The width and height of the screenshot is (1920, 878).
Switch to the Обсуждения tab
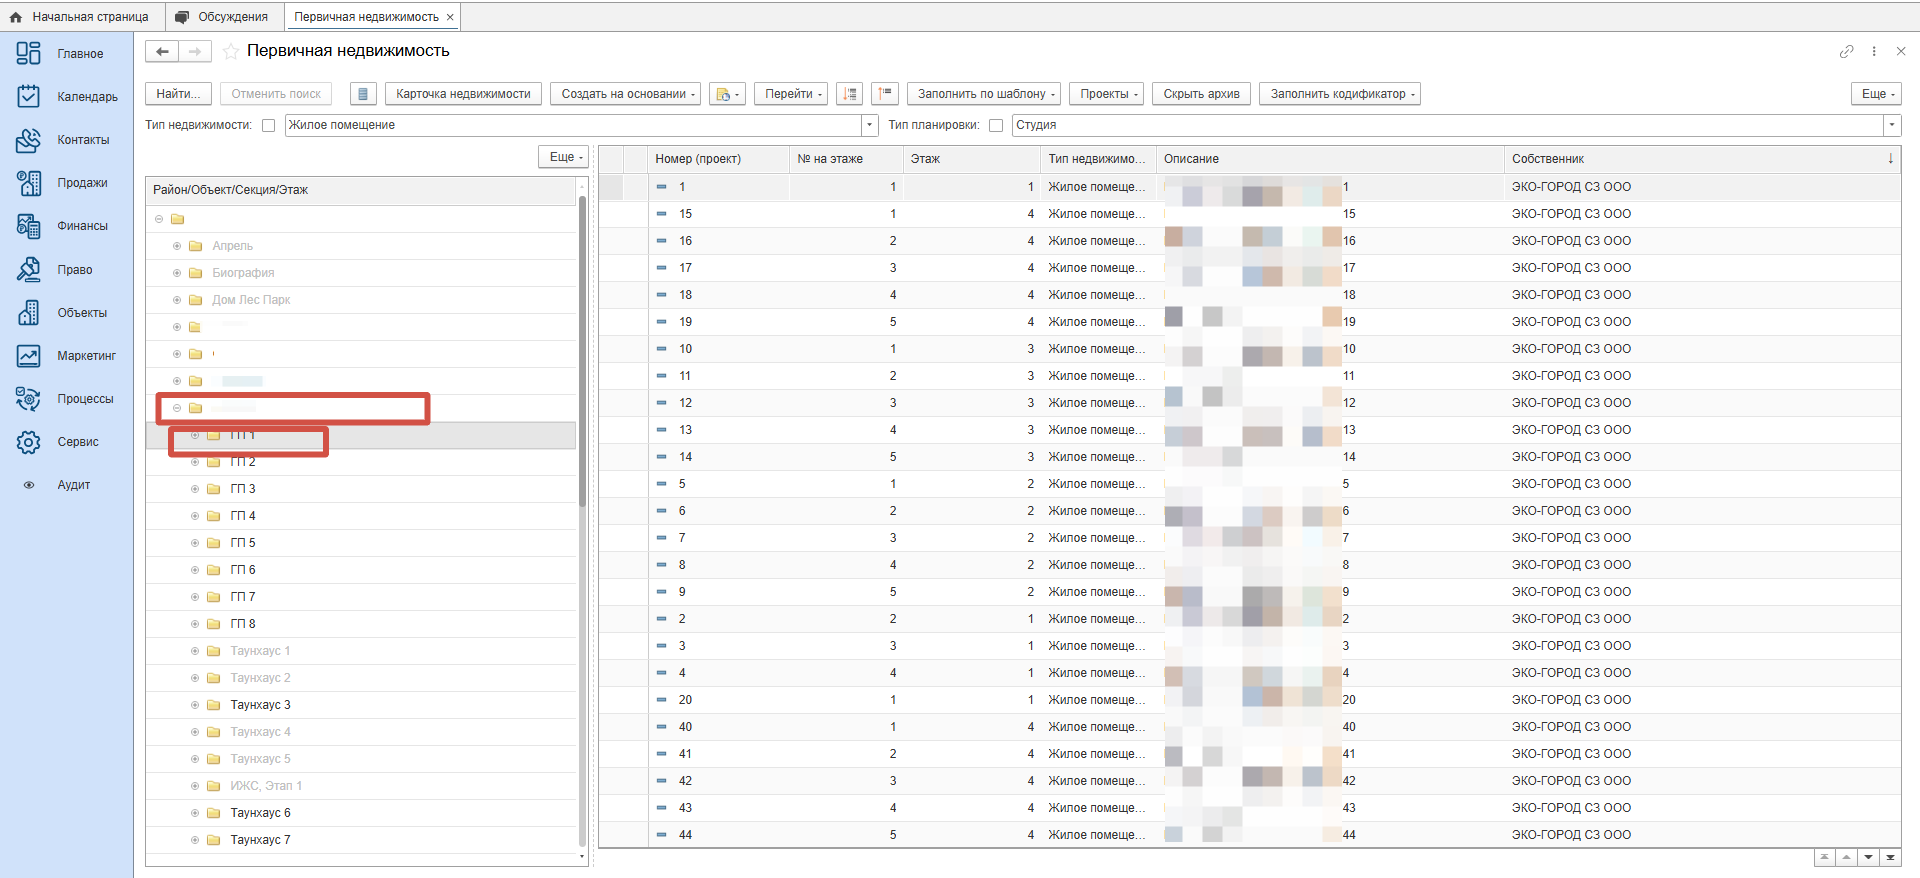(x=222, y=17)
